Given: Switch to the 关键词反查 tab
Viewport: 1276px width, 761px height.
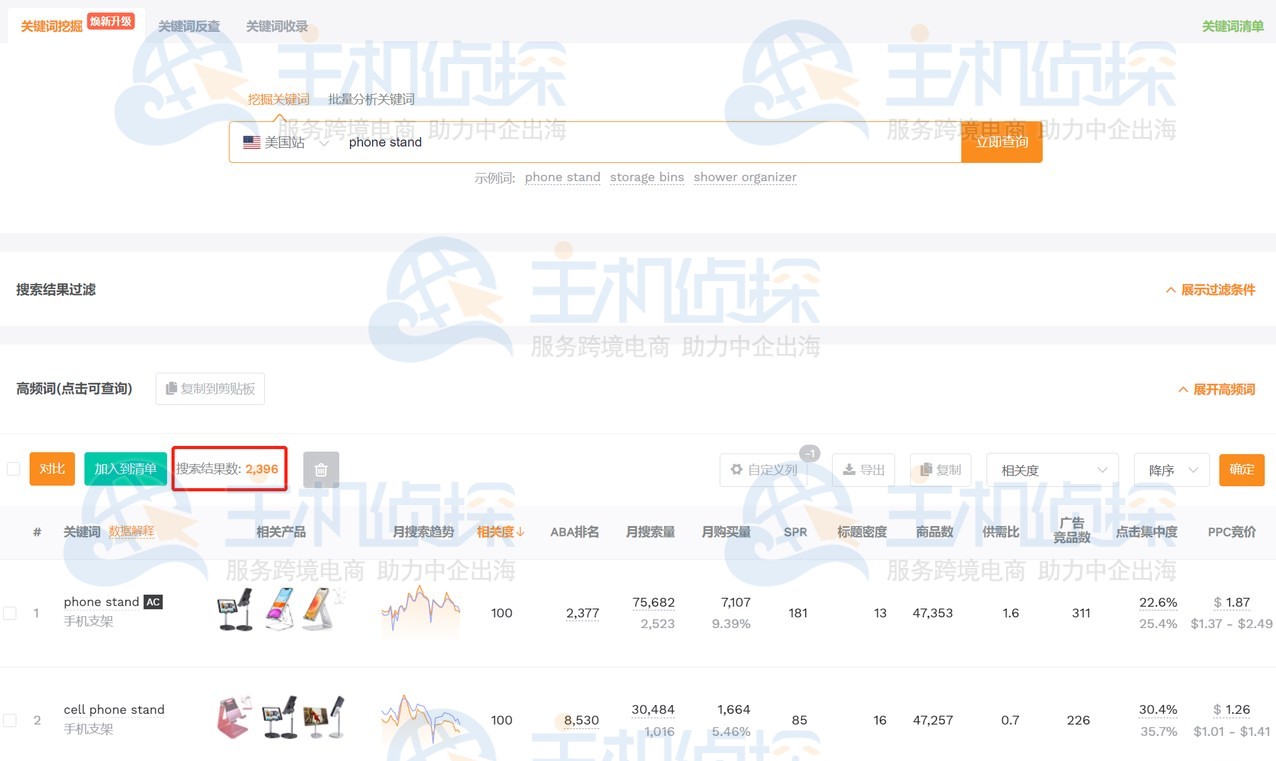Looking at the screenshot, I should coord(188,25).
